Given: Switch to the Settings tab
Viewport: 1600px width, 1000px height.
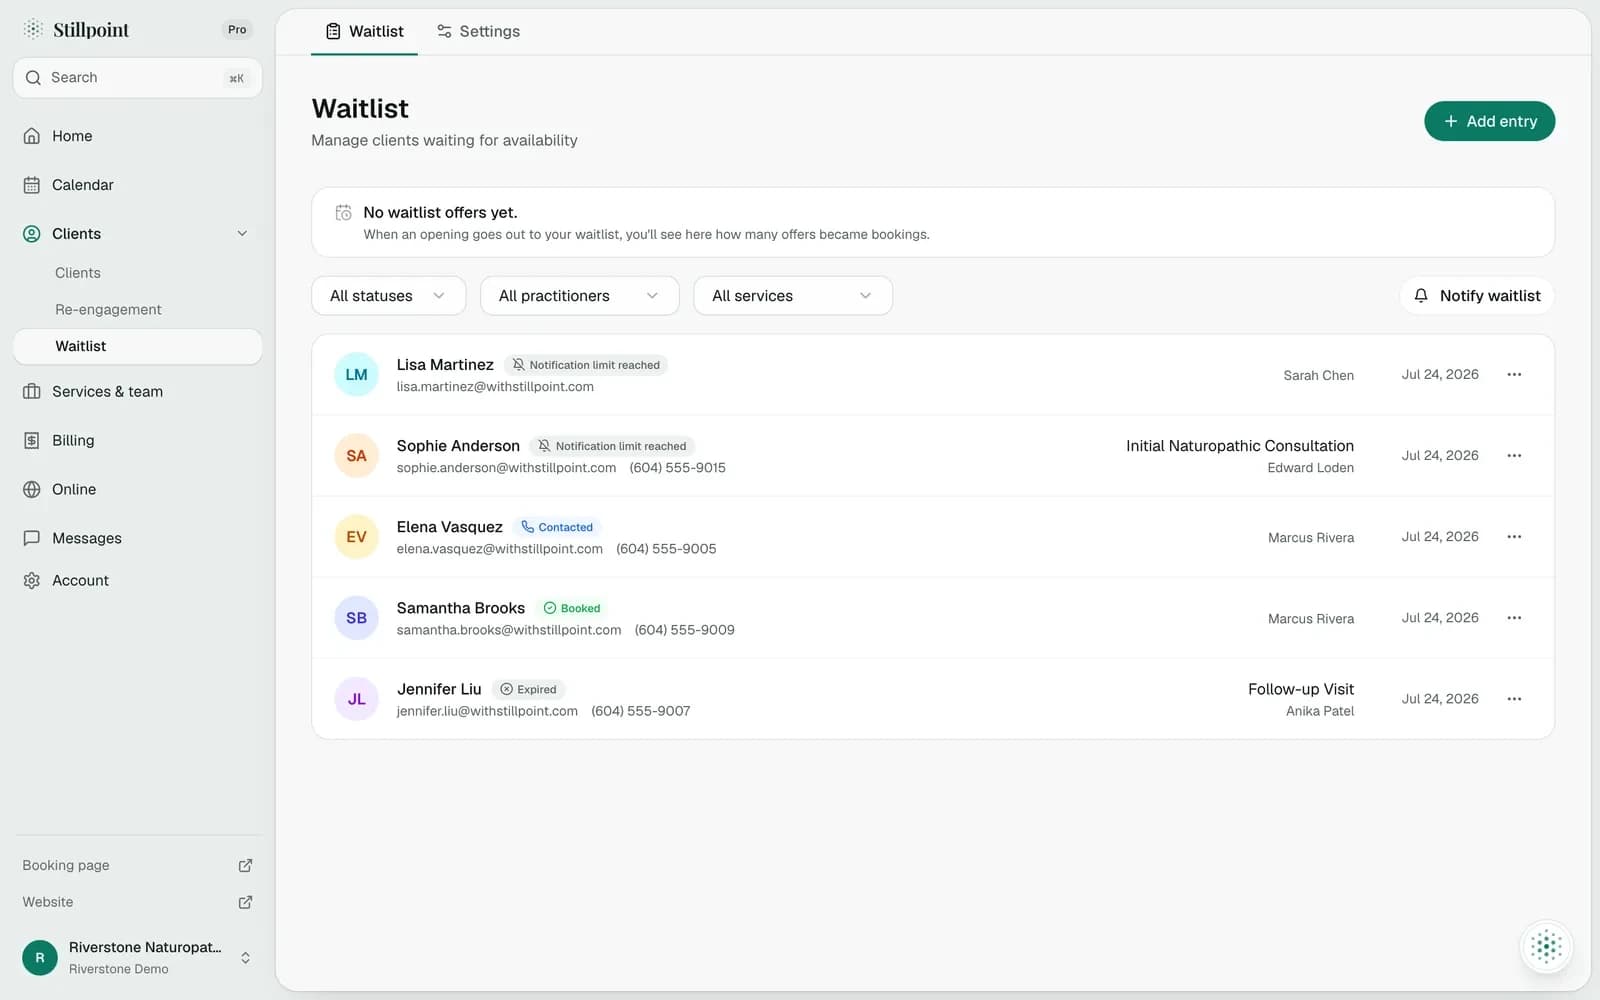Looking at the screenshot, I should click(478, 31).
